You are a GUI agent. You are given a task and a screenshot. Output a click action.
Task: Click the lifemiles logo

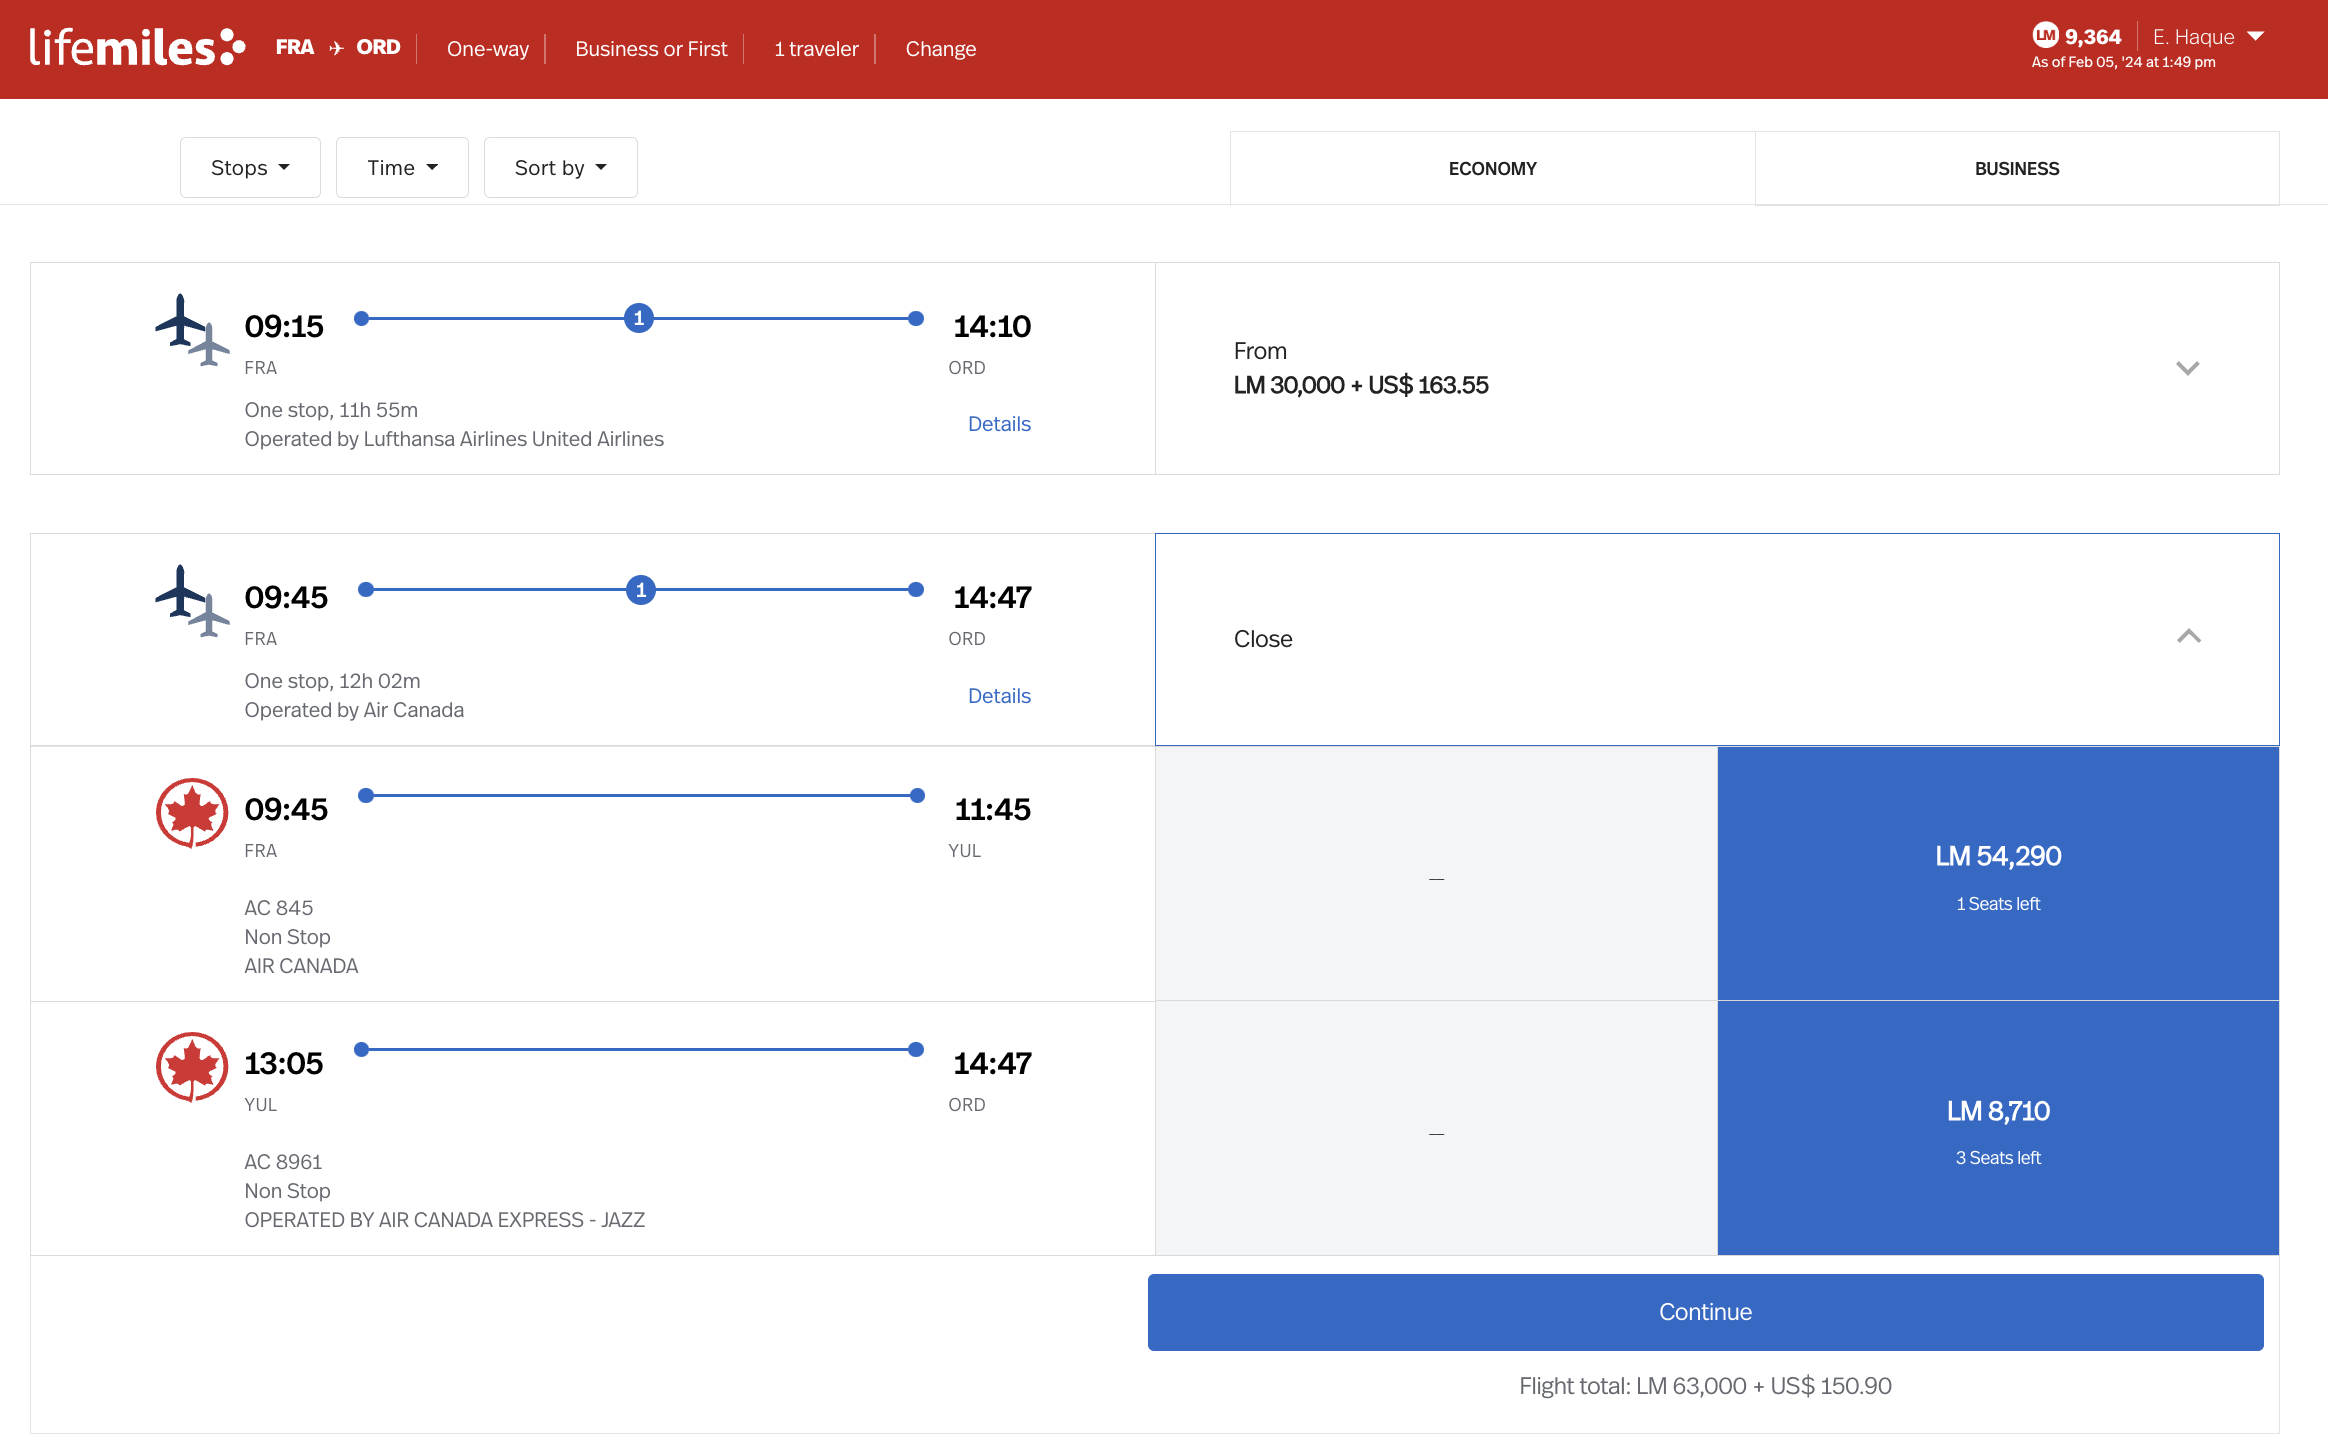click(137, 48)
